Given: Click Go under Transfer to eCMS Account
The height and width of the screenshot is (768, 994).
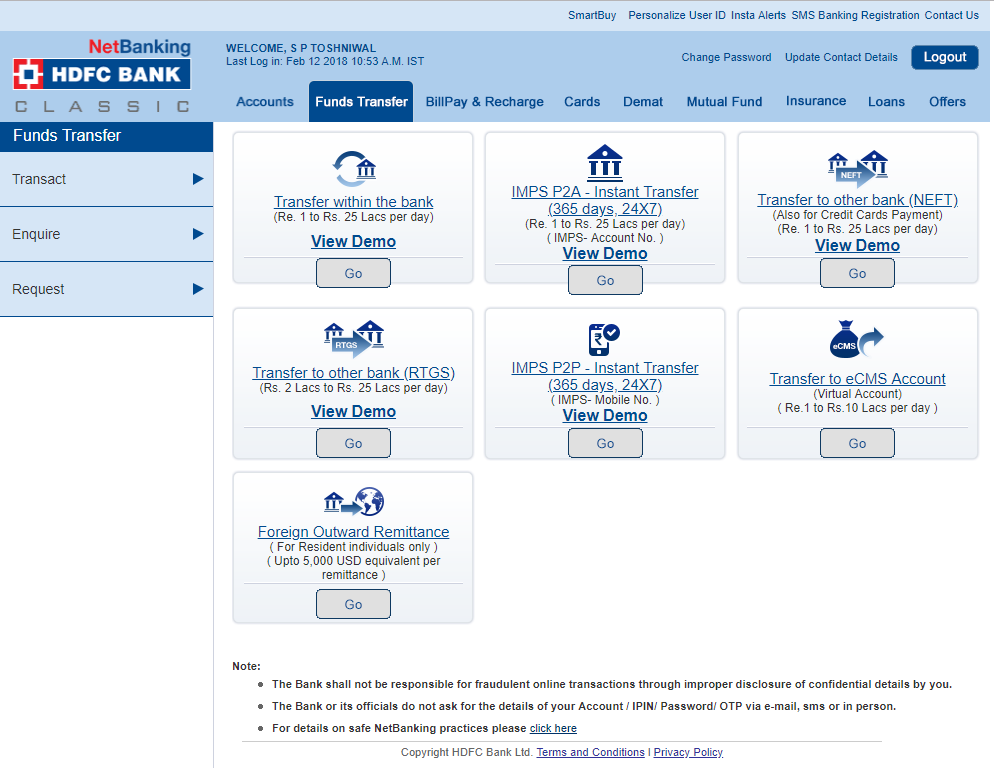Looking at the screenshot, I should pos(857,443).
